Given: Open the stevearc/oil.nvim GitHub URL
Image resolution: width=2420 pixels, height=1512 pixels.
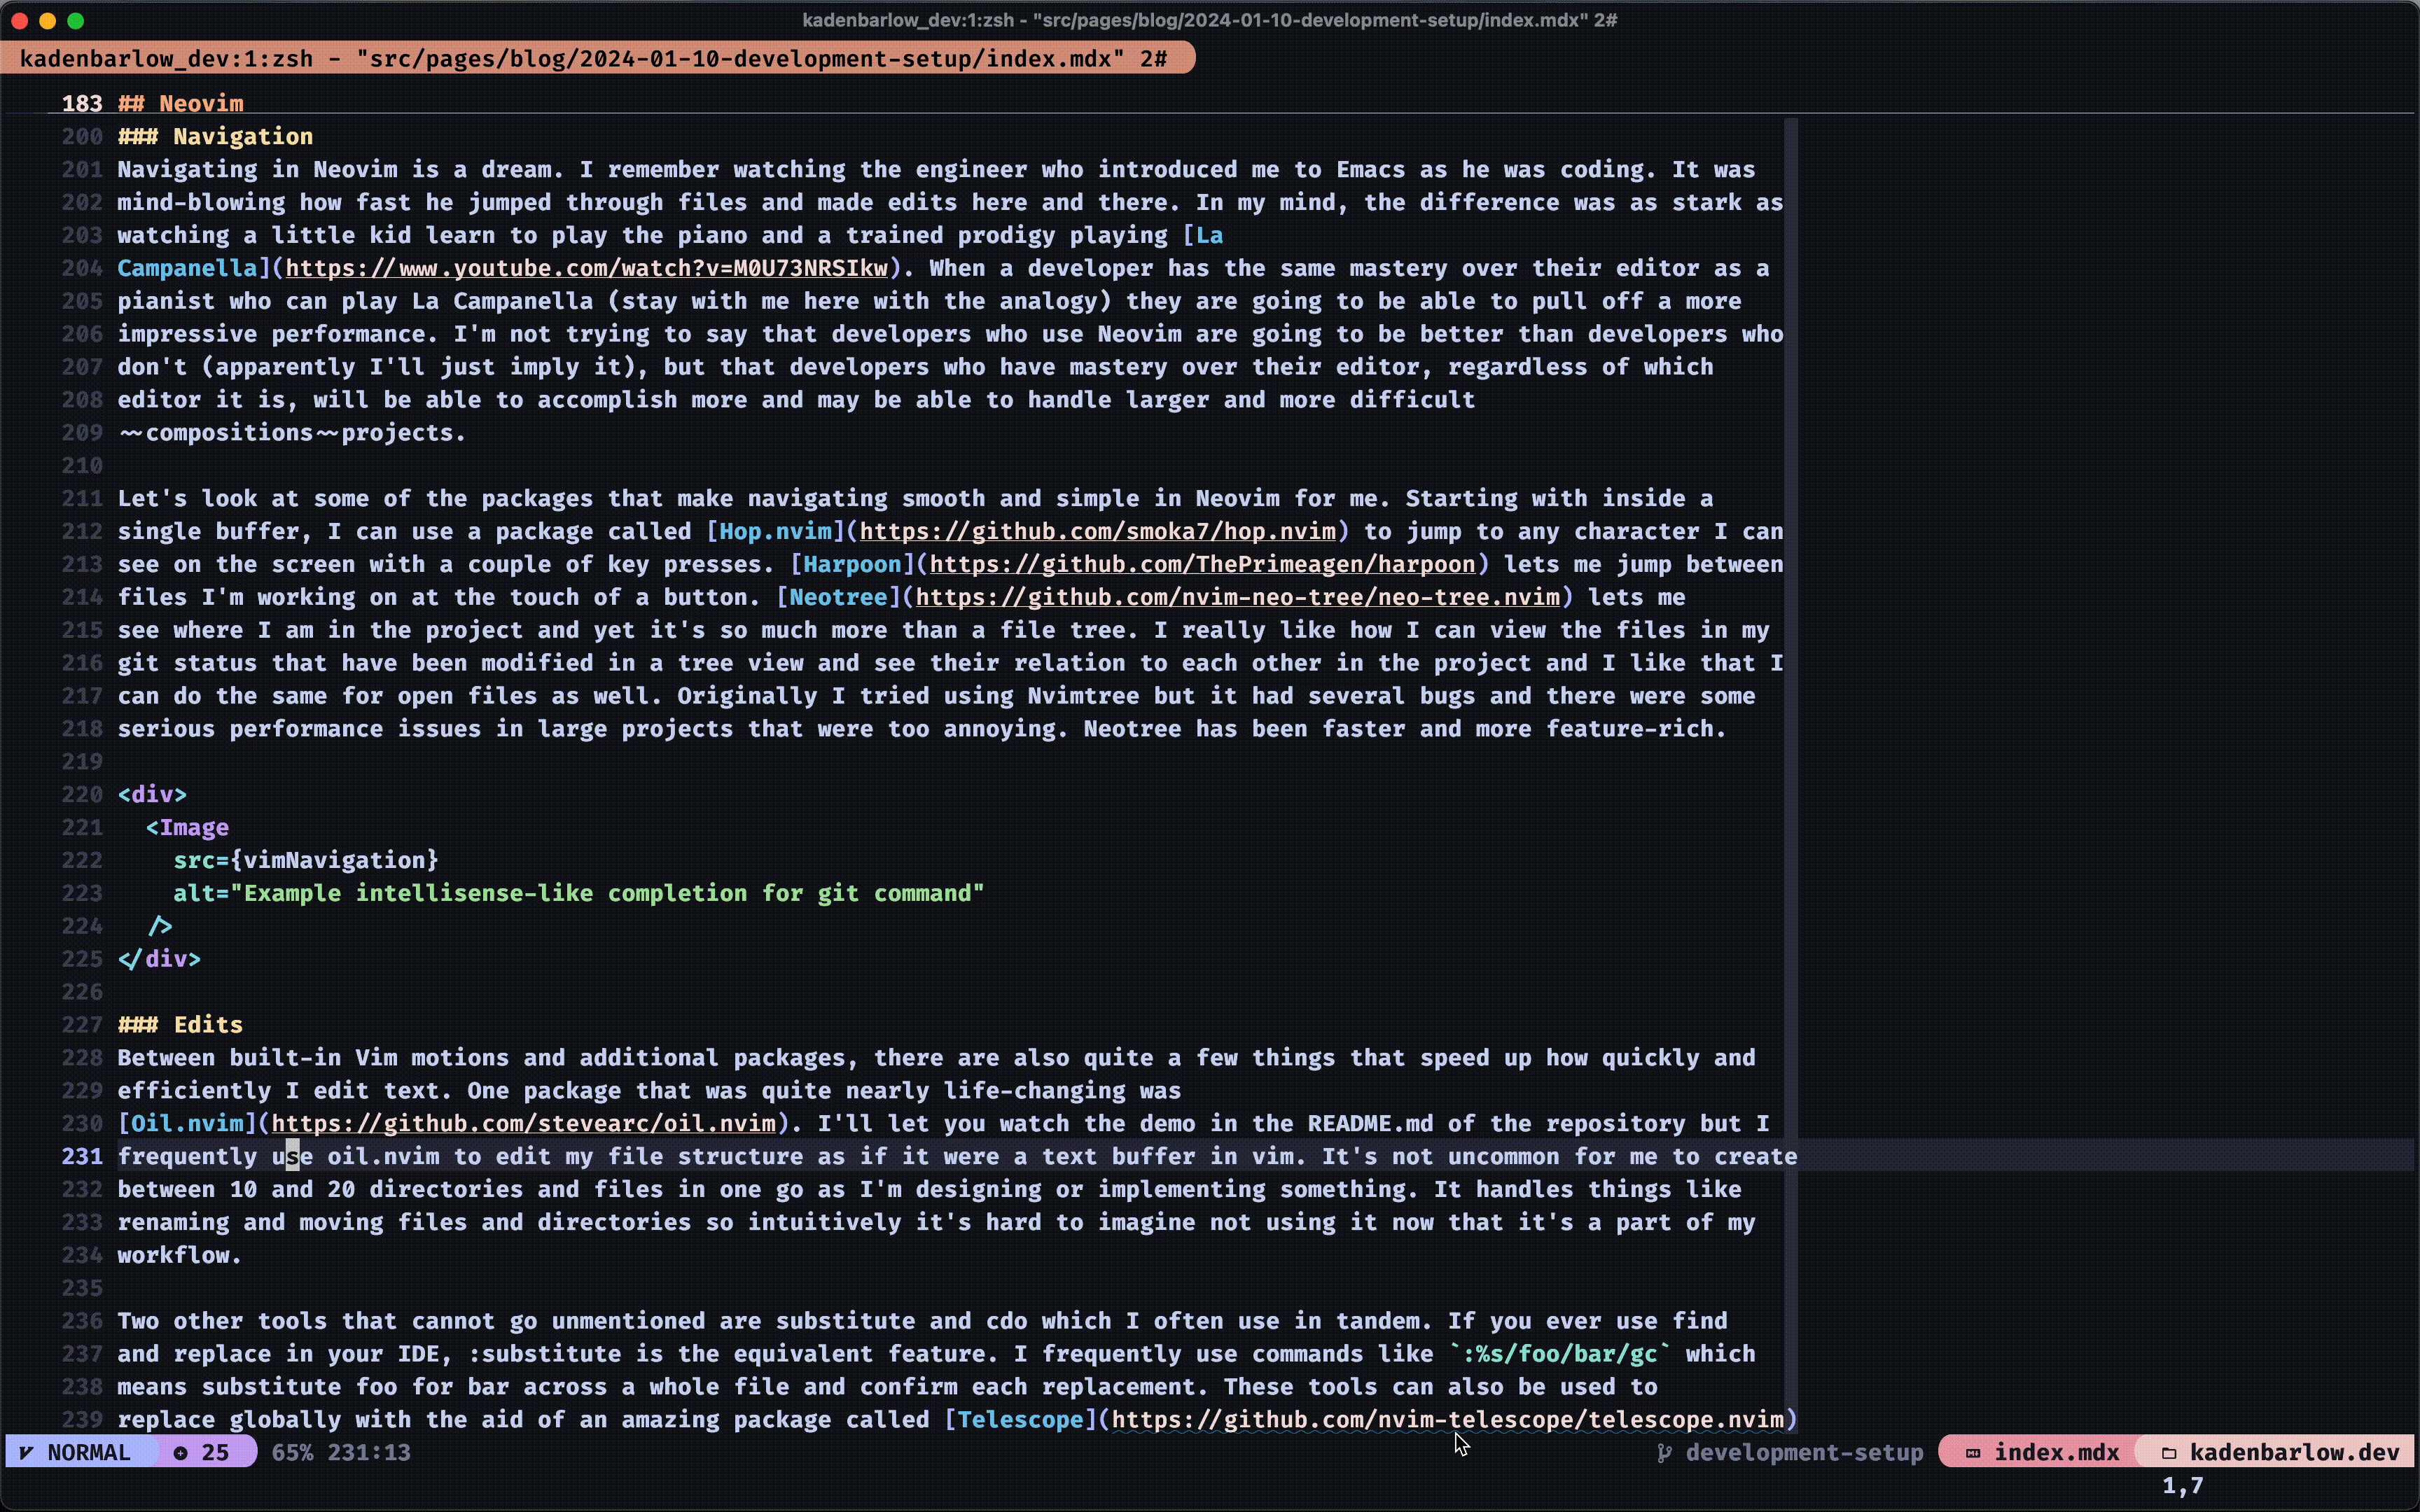Looking at the screenshot, I should click(524, 1123).
